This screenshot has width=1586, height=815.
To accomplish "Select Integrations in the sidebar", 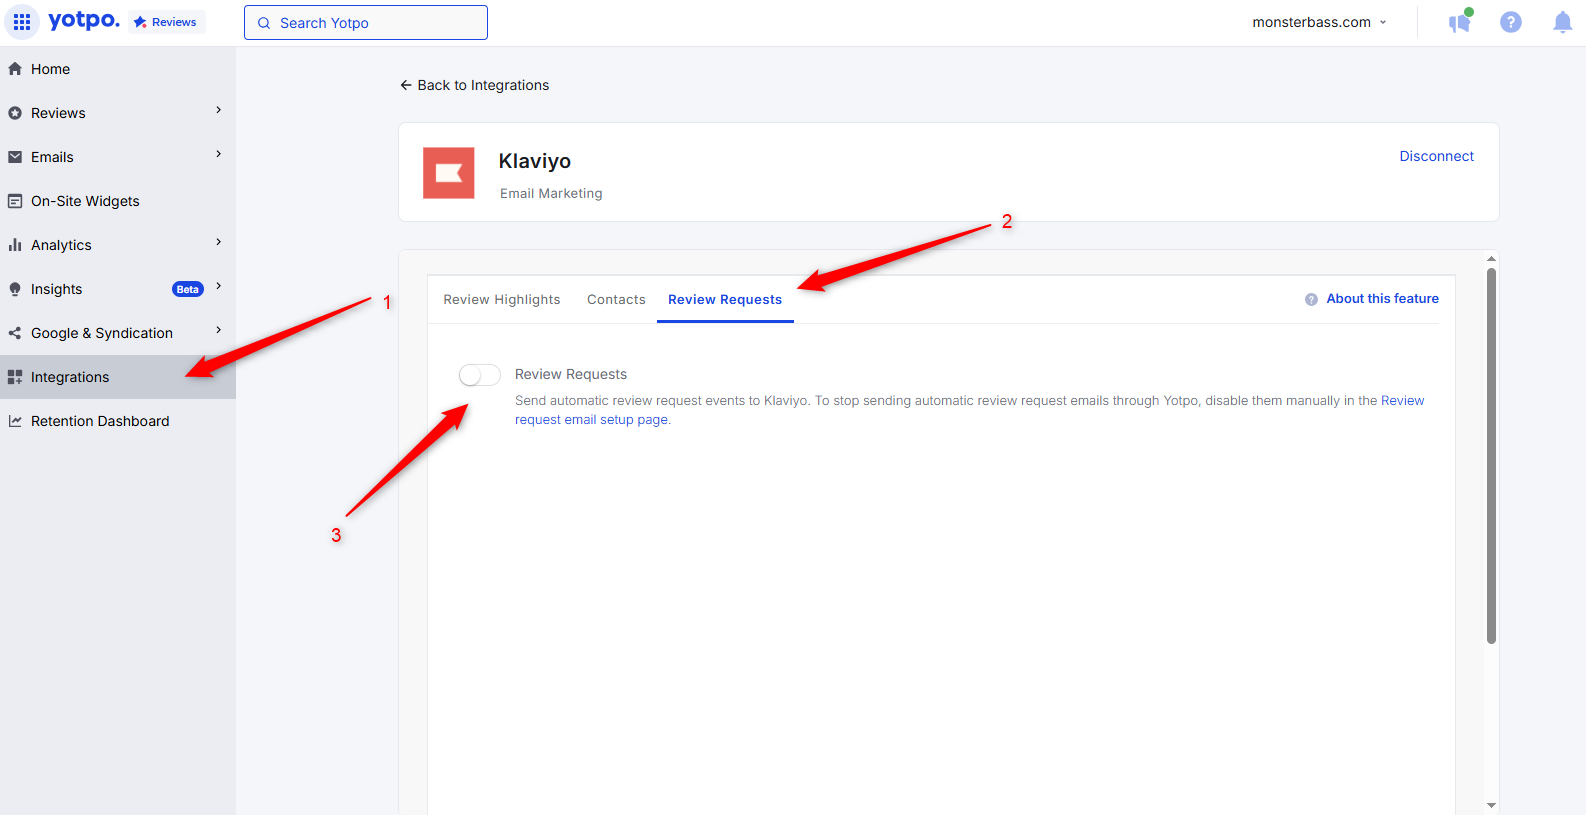I will pyautogui.click(x=118, y=377).
